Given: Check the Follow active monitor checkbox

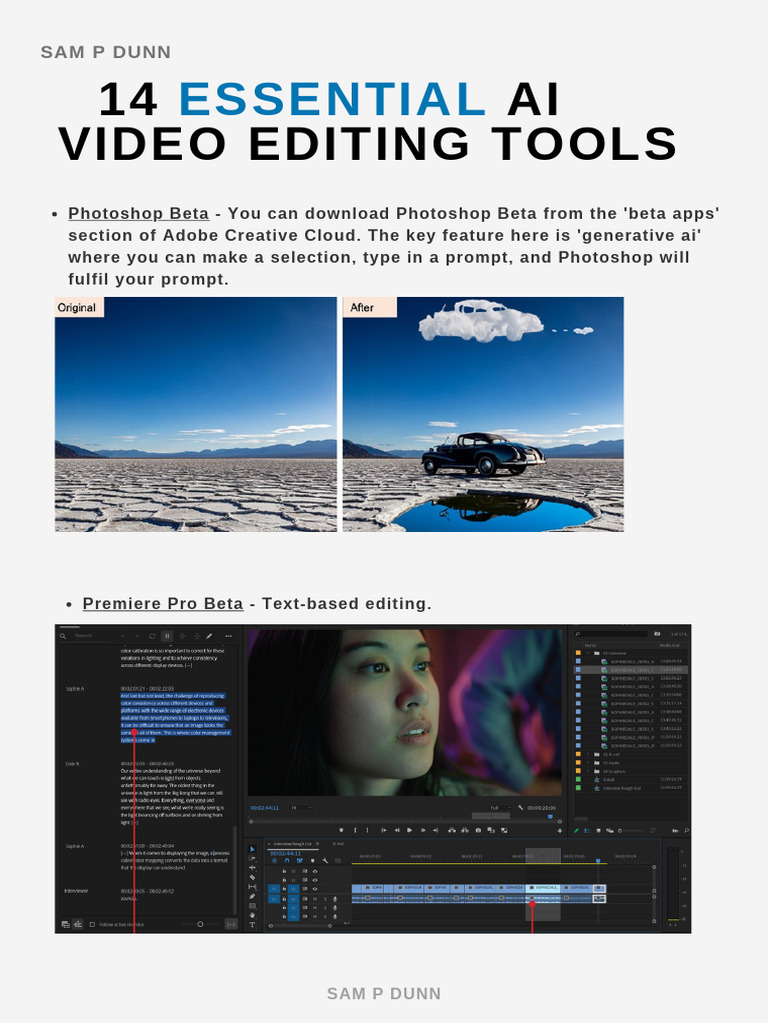Looking at the screenshot, I should click(92, 924).
